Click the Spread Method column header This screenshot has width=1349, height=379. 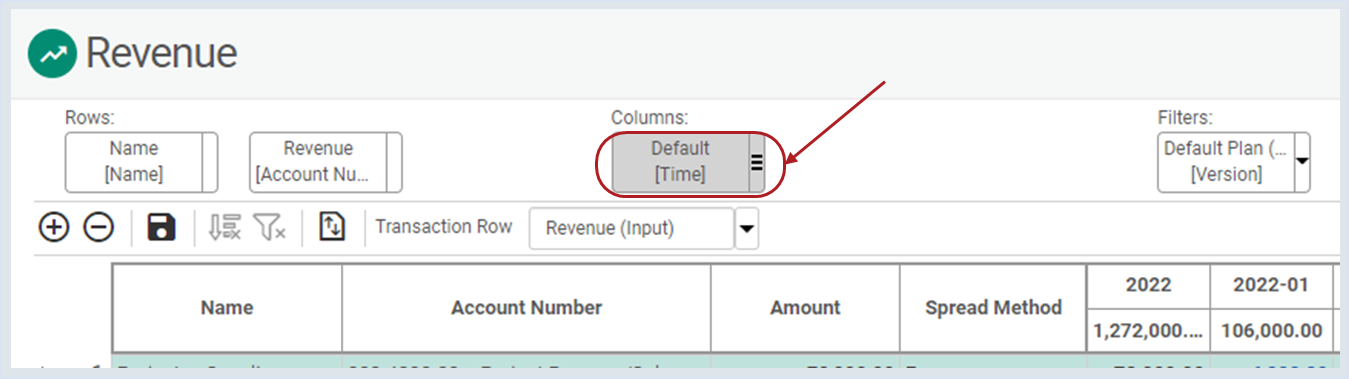[993, 308]
